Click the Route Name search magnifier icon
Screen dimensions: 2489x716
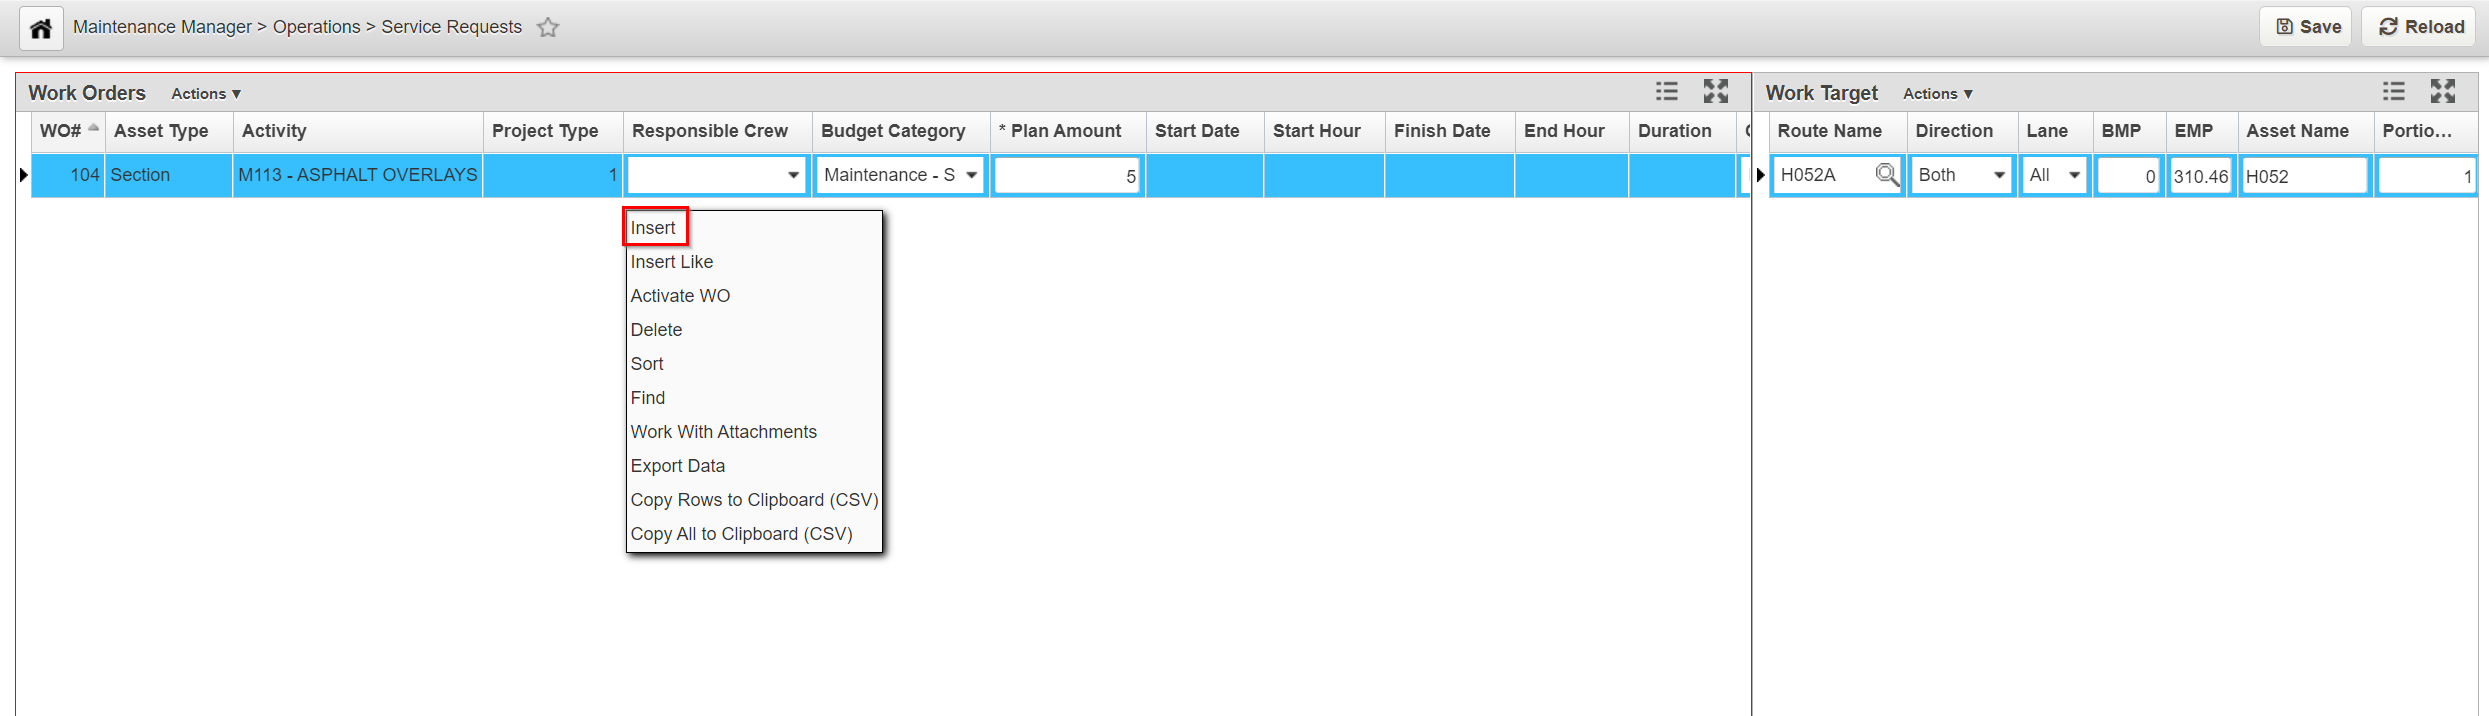tap(1886, 175)
